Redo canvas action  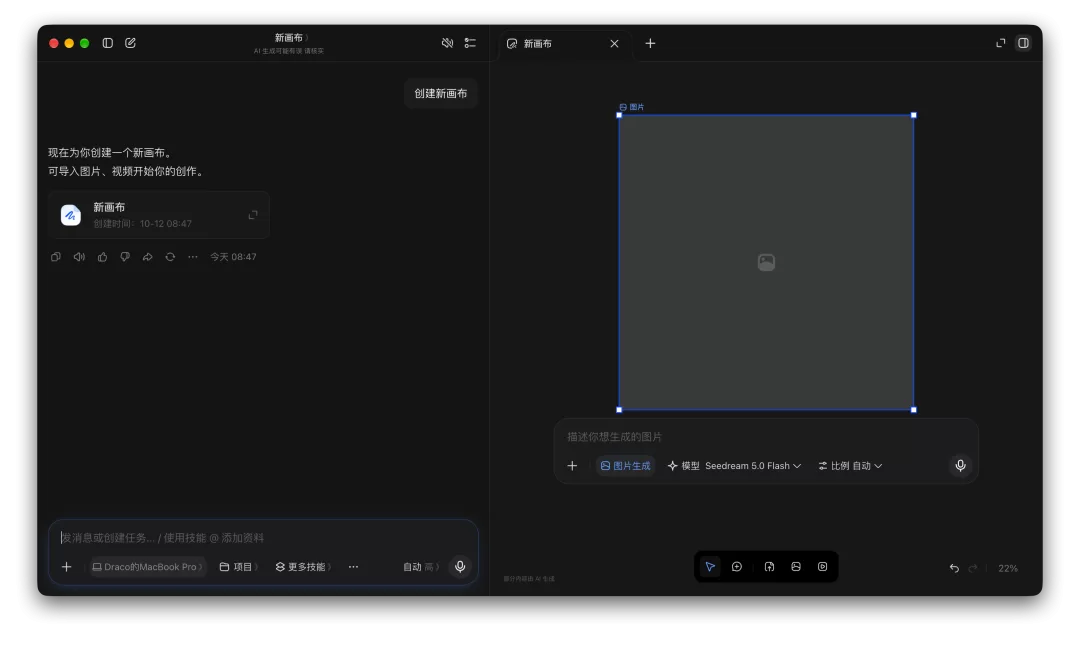[x=973, y=568]
